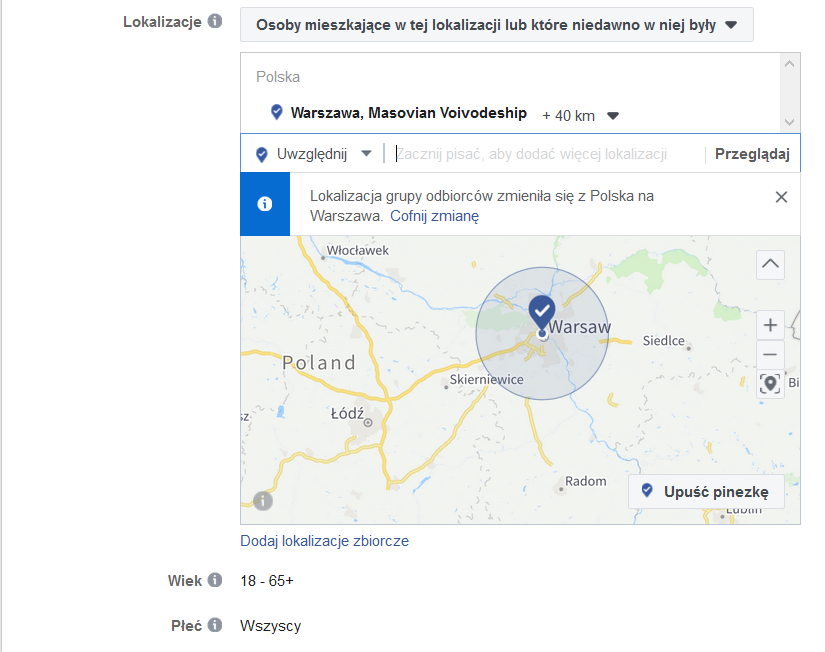Click the Wiek info icon
Screen dimensions: 825x652
215,579
